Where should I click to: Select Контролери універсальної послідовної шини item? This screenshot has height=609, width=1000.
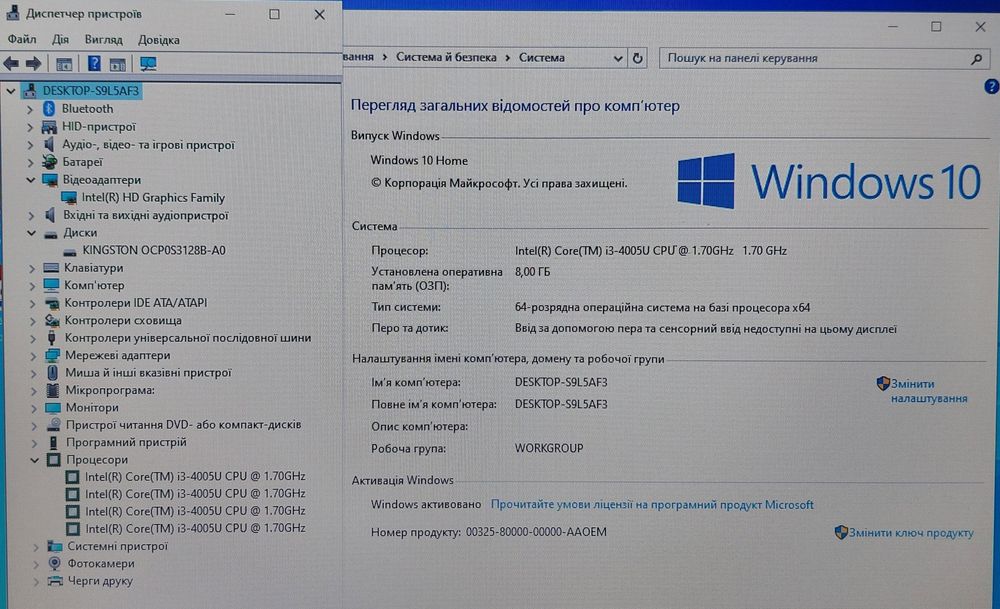click(x=188, y=338)
